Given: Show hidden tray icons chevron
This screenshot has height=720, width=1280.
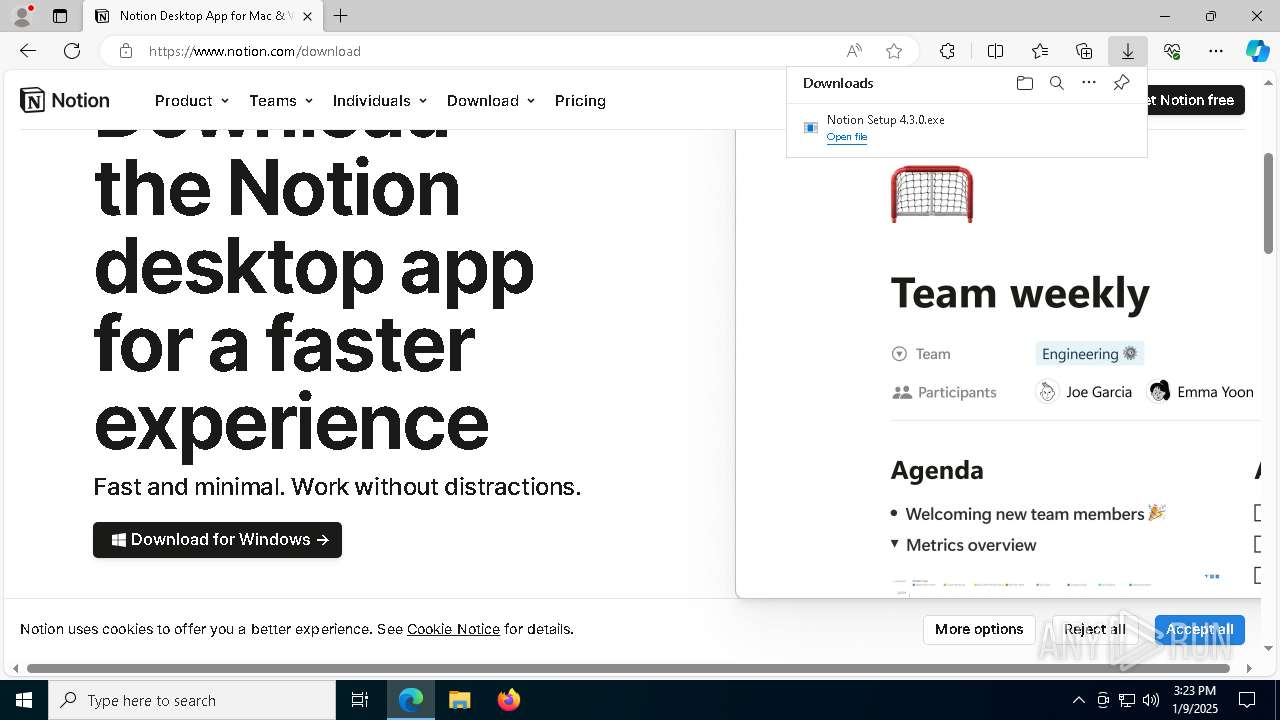Looking at the screenshot, I should 1078,700.
